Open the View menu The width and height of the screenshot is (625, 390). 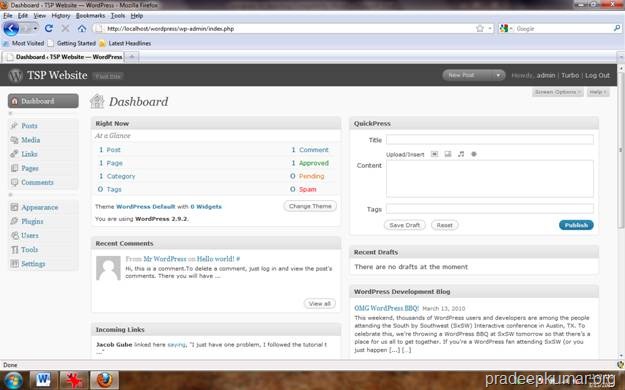[x=39, y=16]
